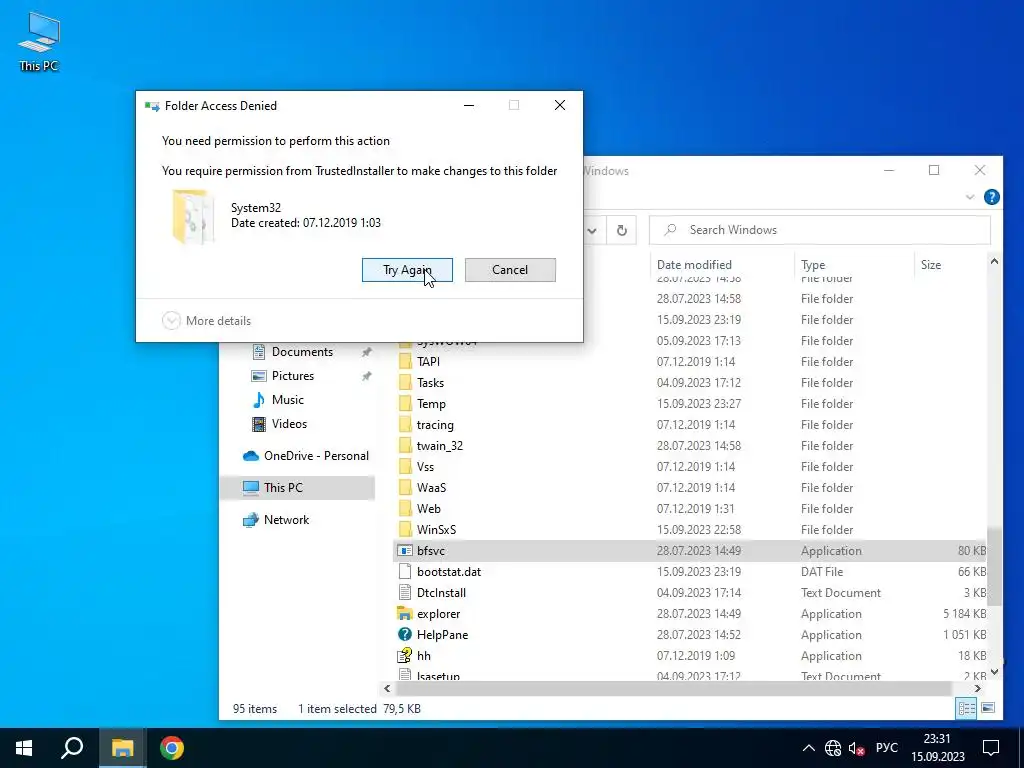
Task: Open address bar history dropdown
Action: point(592,230)
